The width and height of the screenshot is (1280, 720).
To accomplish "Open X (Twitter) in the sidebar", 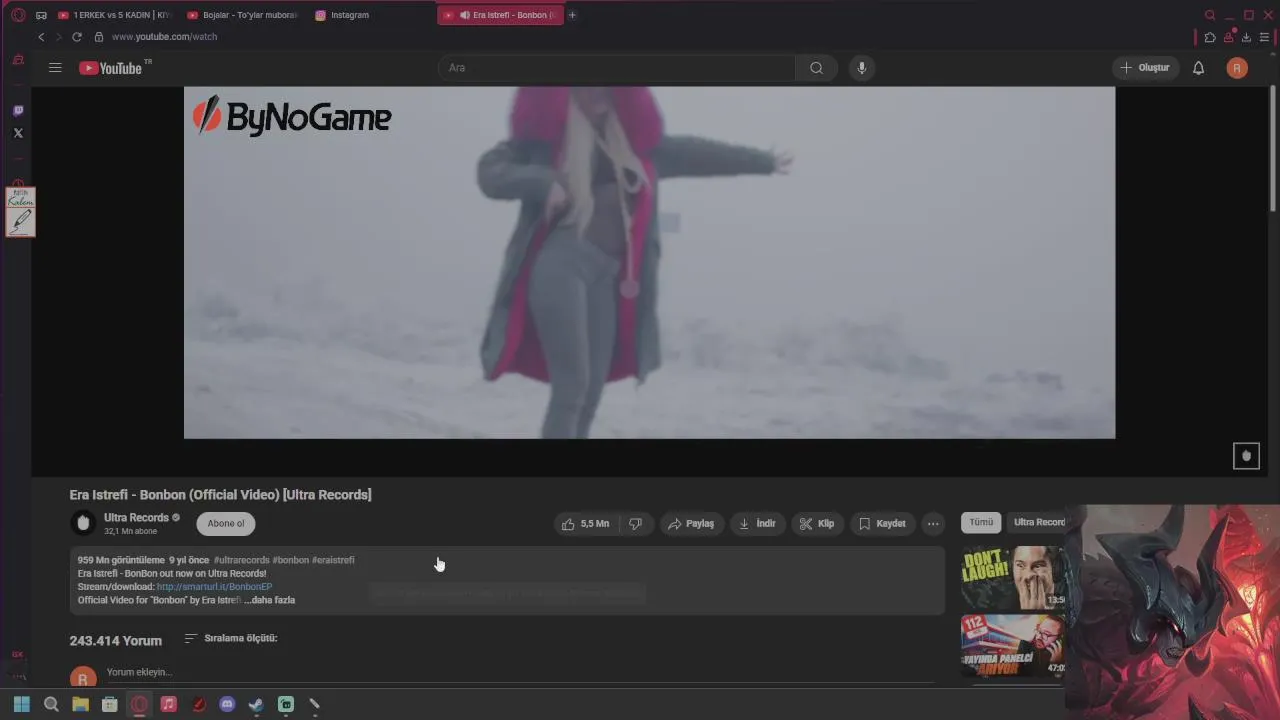I will 18,133.
